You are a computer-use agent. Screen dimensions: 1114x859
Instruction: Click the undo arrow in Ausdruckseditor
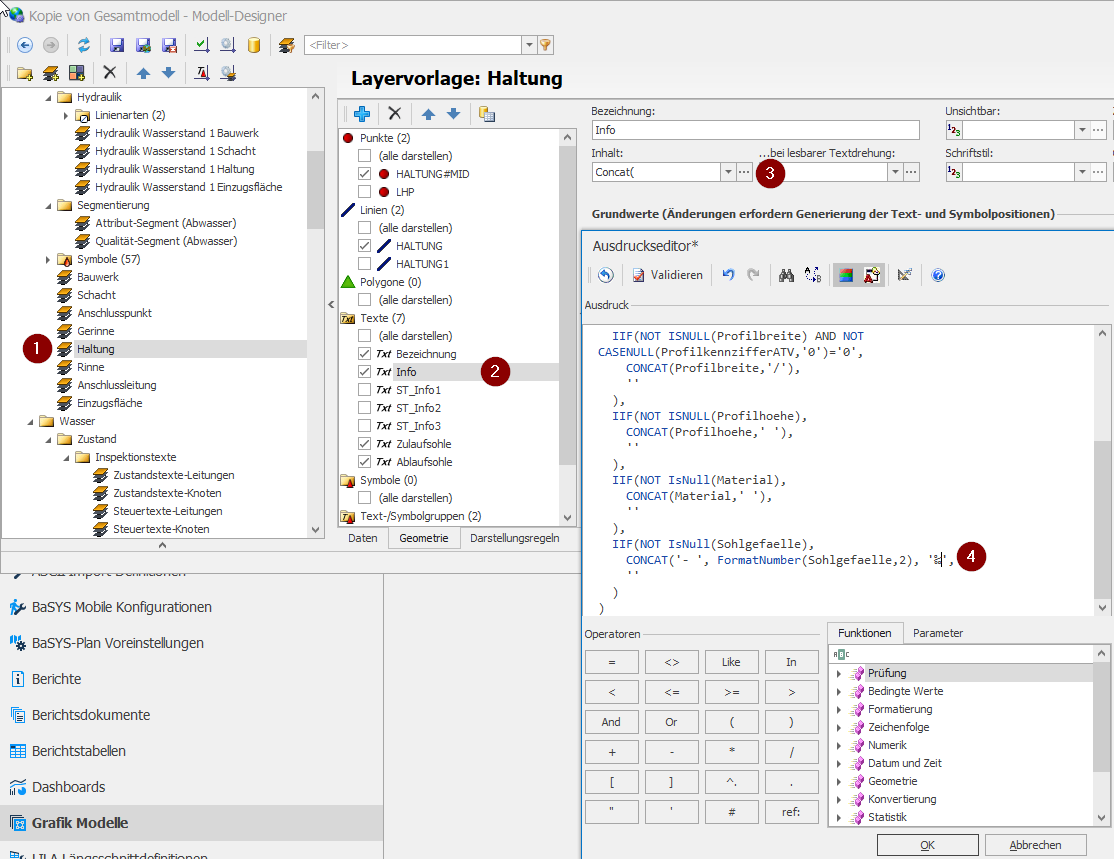(x=729, y=275)
